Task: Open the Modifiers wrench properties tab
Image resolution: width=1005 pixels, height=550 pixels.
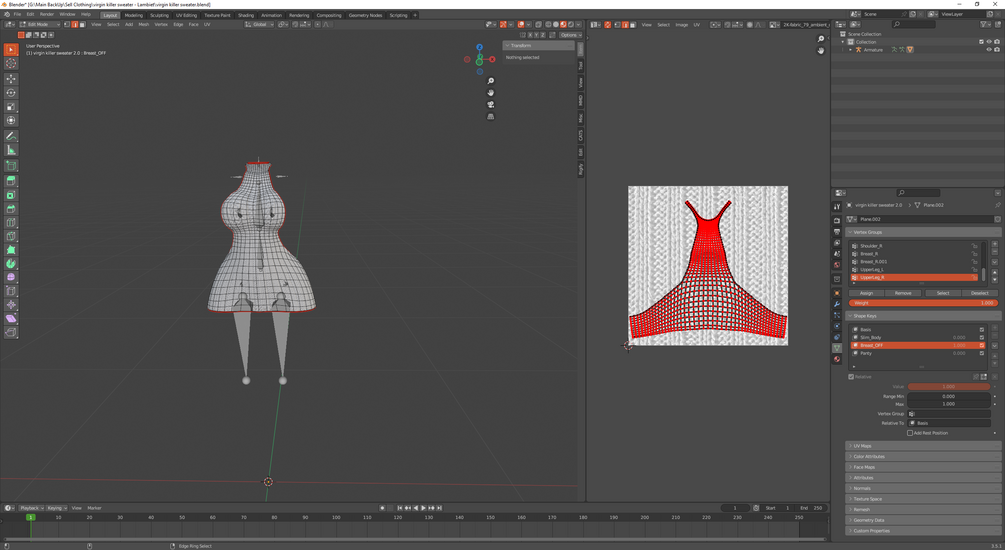Action: (837, 304)
